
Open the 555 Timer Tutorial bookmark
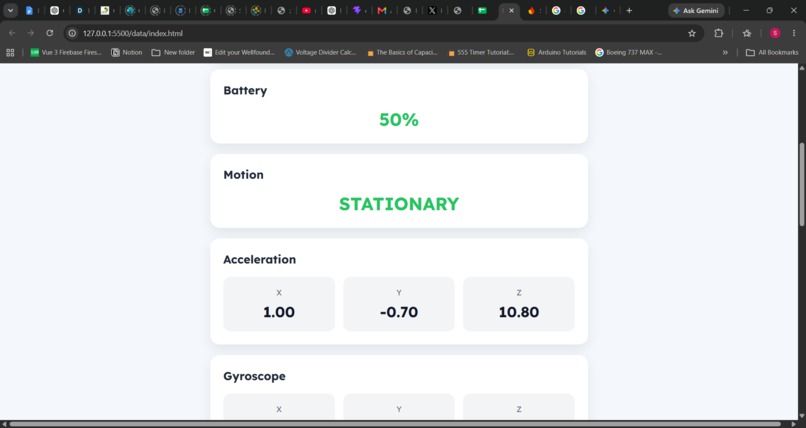[x=481, y=52]
